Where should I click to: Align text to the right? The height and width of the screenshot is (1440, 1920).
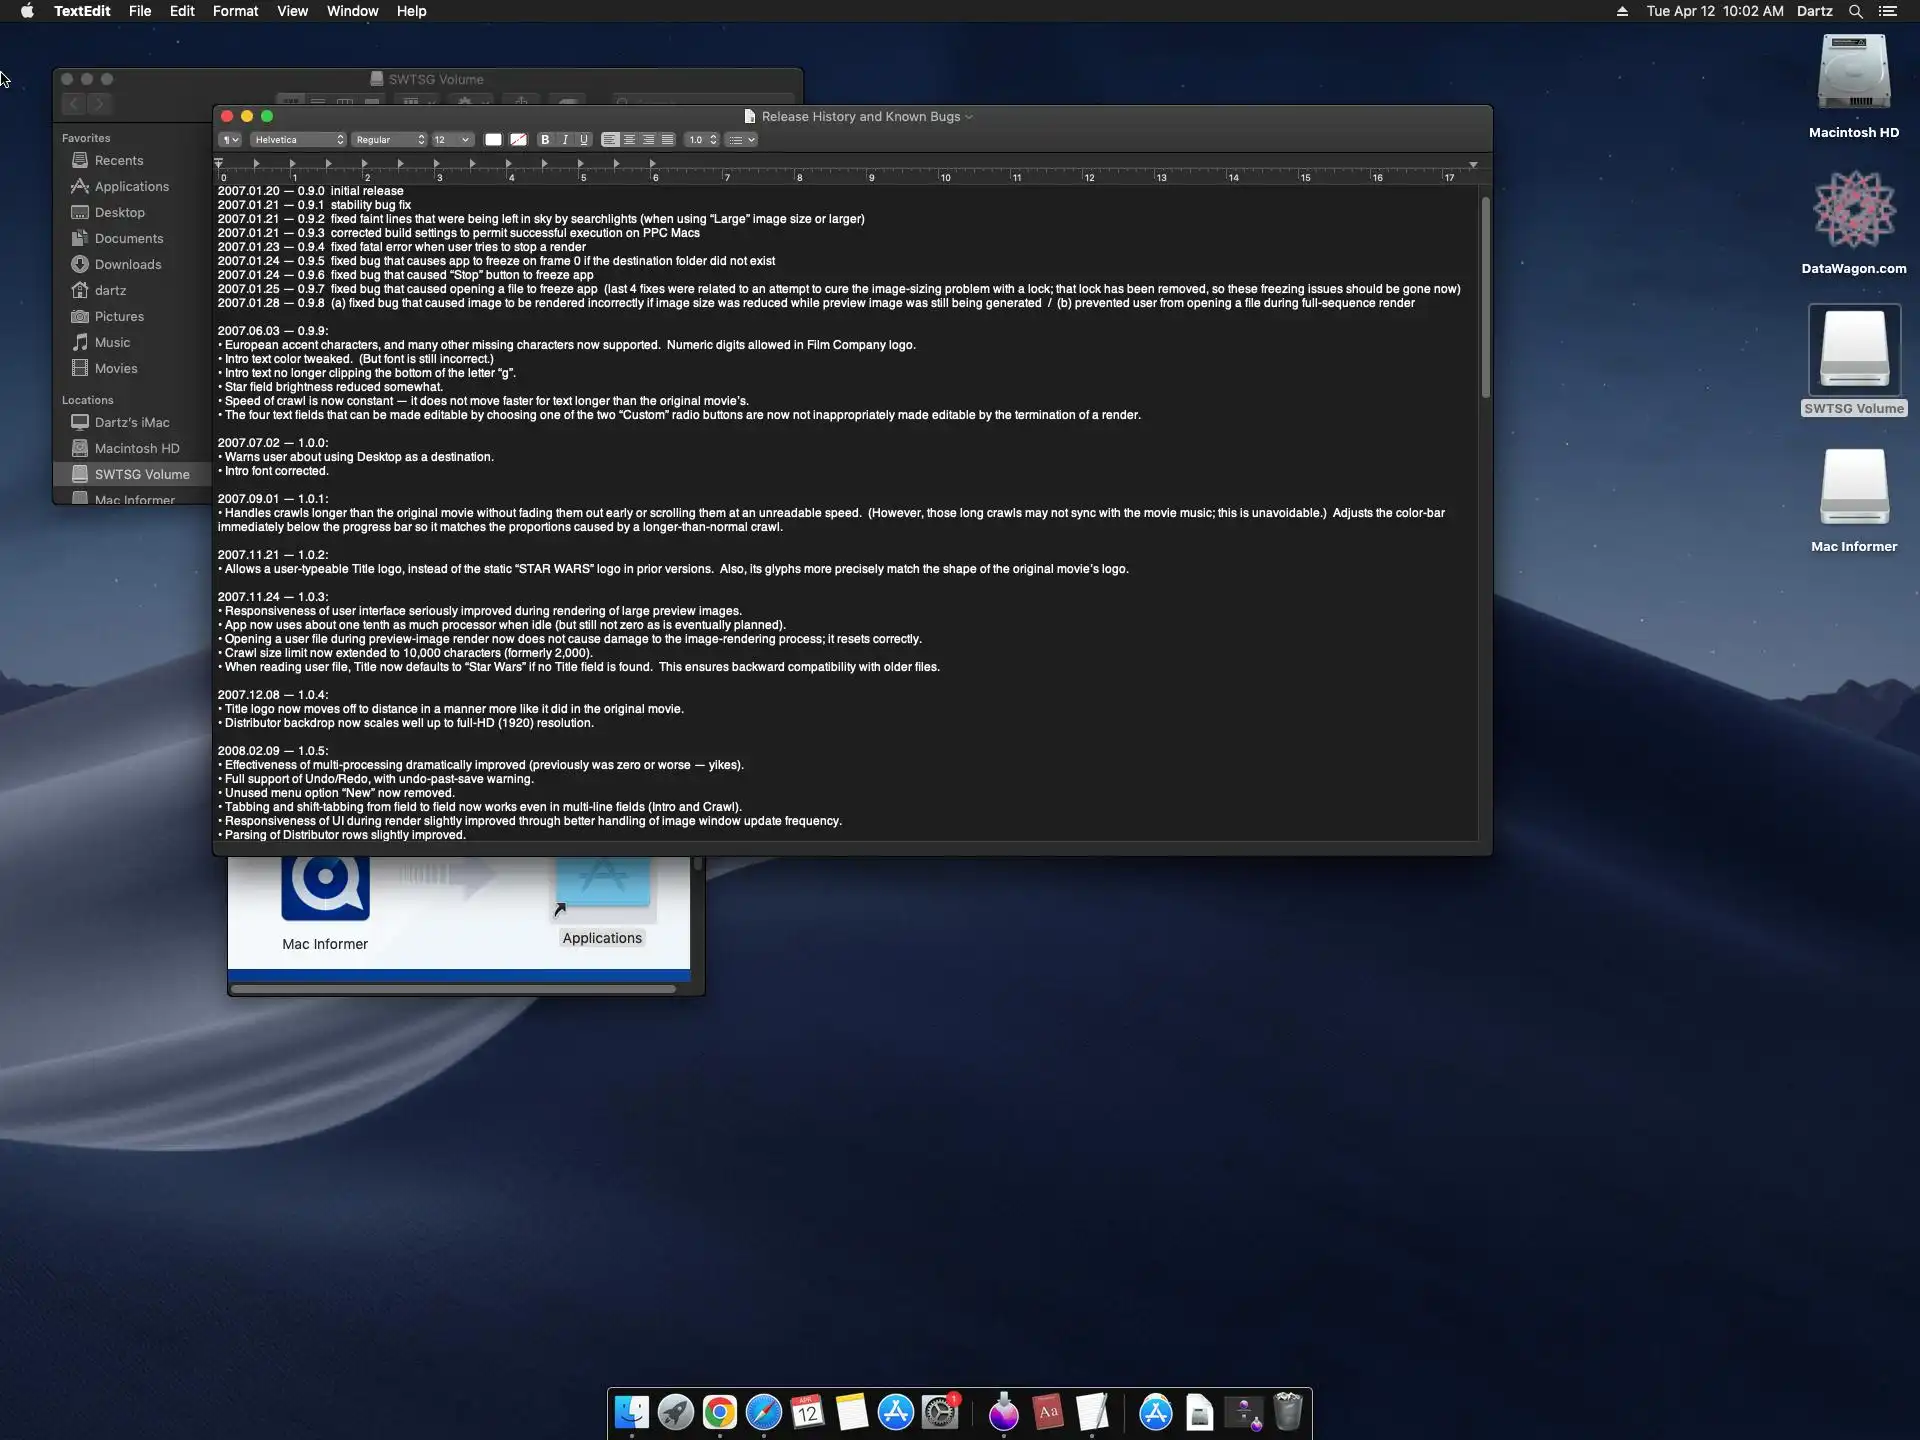pos(648,140)
